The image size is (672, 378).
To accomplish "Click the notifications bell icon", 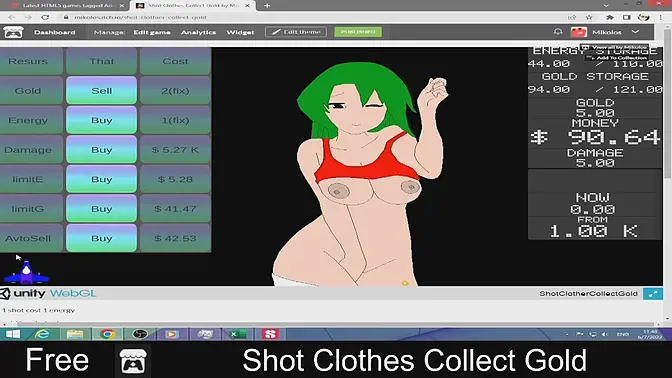I will coord(558,32).
